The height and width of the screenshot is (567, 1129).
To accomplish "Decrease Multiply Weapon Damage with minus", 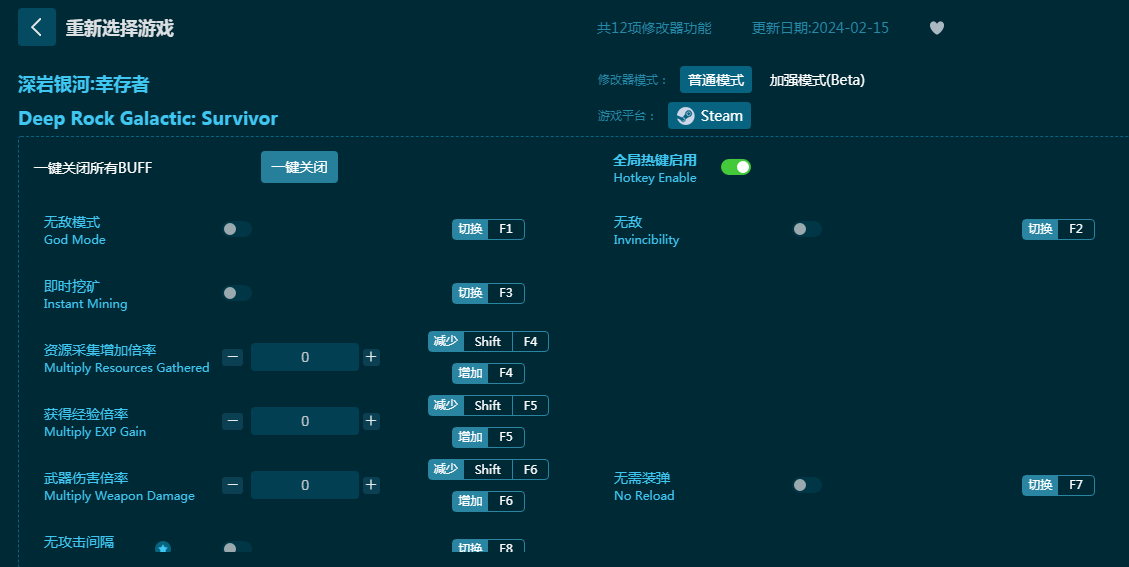I will (233, 485).
